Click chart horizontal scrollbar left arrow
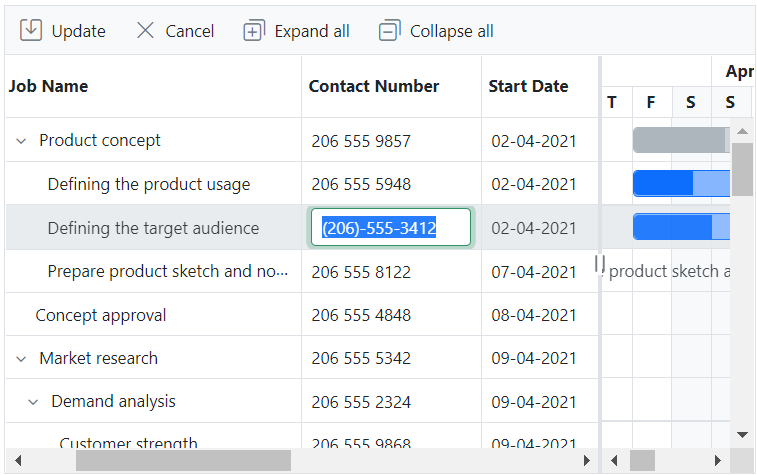 pos(615,461)
